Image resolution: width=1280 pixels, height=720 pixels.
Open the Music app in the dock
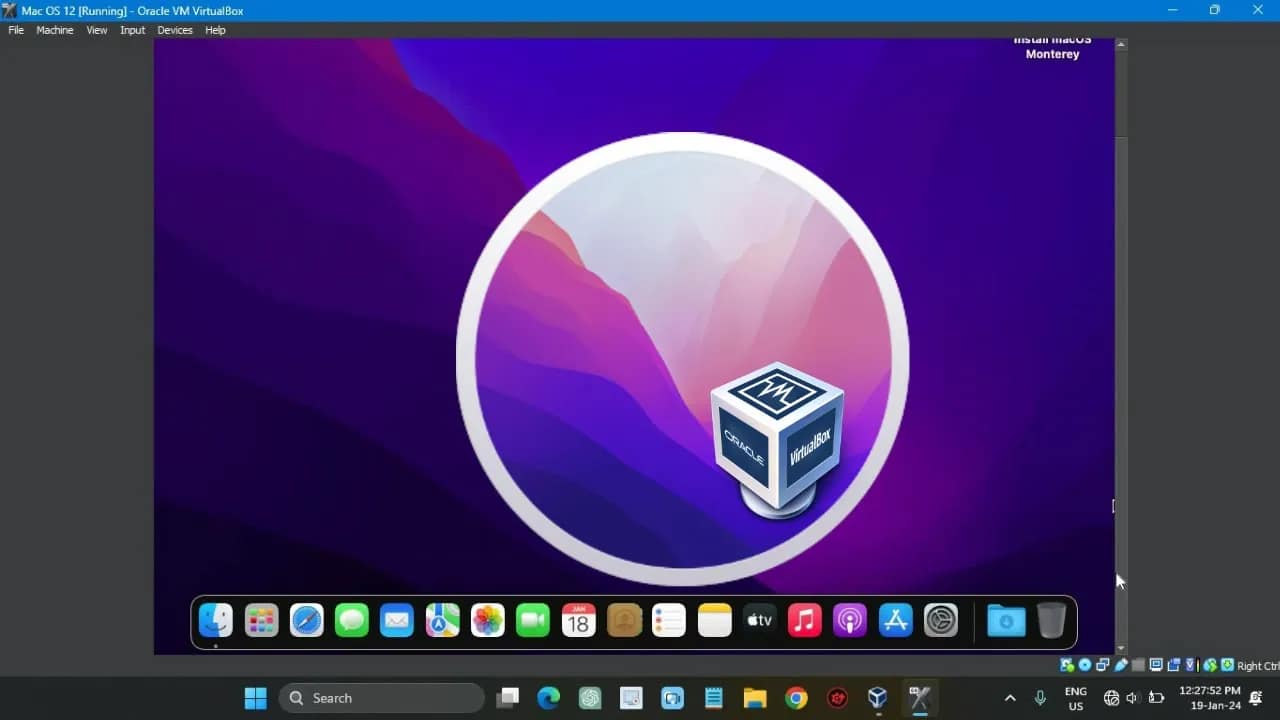(804, 620)
